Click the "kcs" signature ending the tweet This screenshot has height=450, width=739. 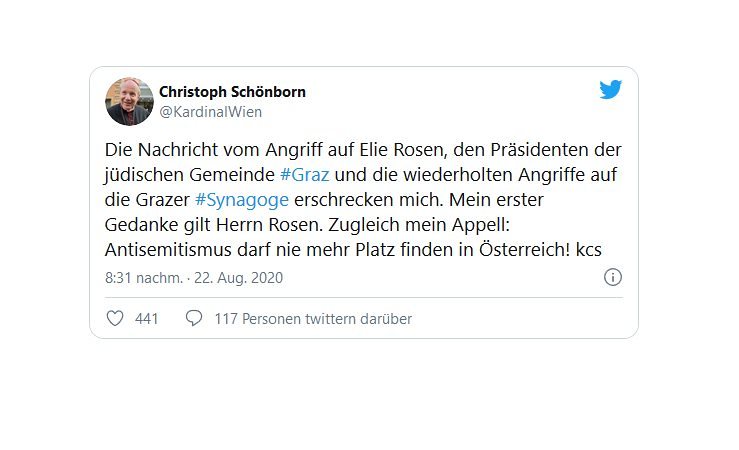[589, 249]
